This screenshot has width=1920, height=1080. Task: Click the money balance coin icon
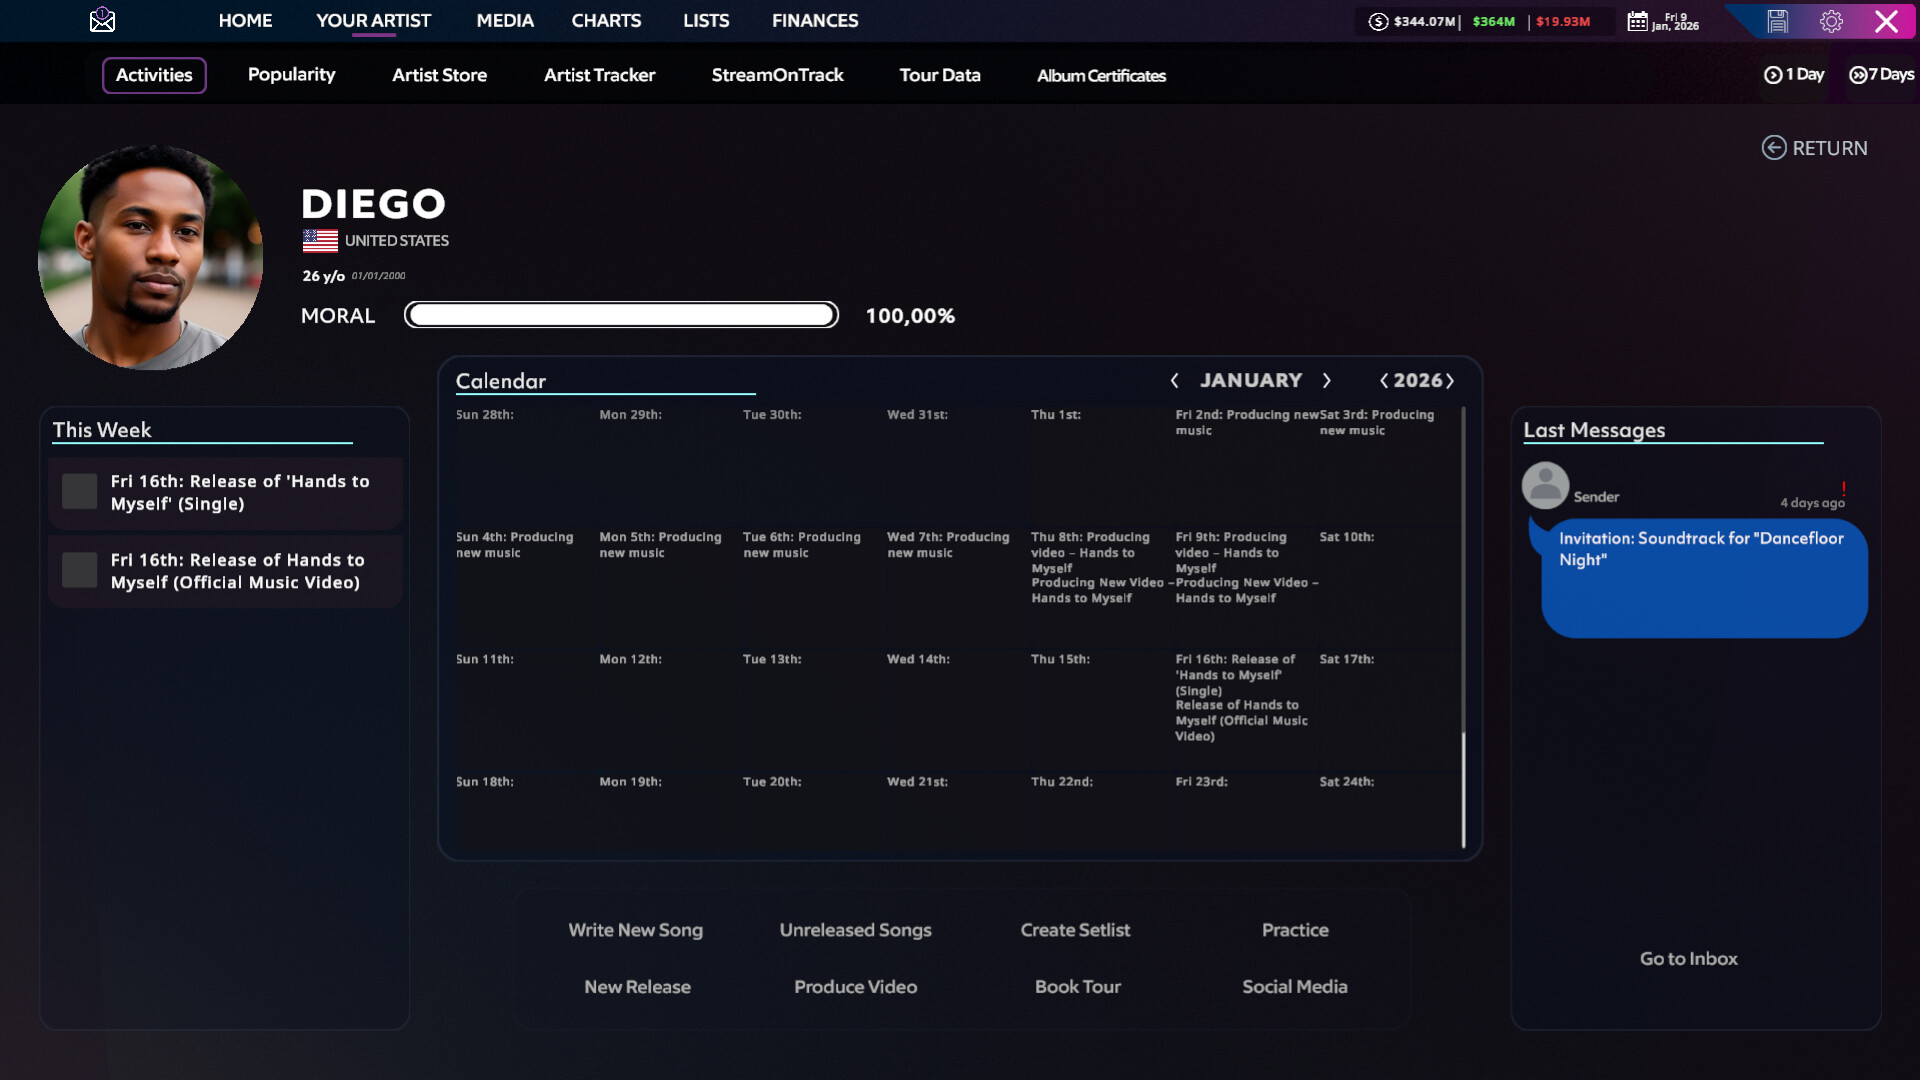[1378, 21]
